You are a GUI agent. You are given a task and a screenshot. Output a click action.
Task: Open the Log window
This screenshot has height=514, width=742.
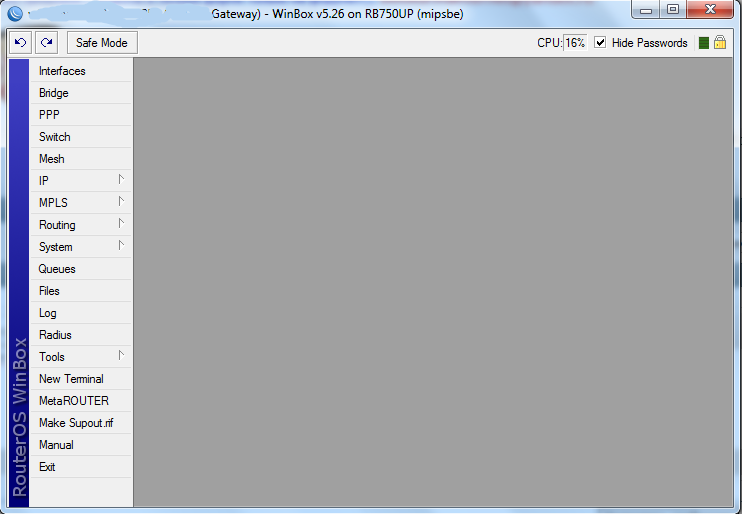tap(81, 313)
